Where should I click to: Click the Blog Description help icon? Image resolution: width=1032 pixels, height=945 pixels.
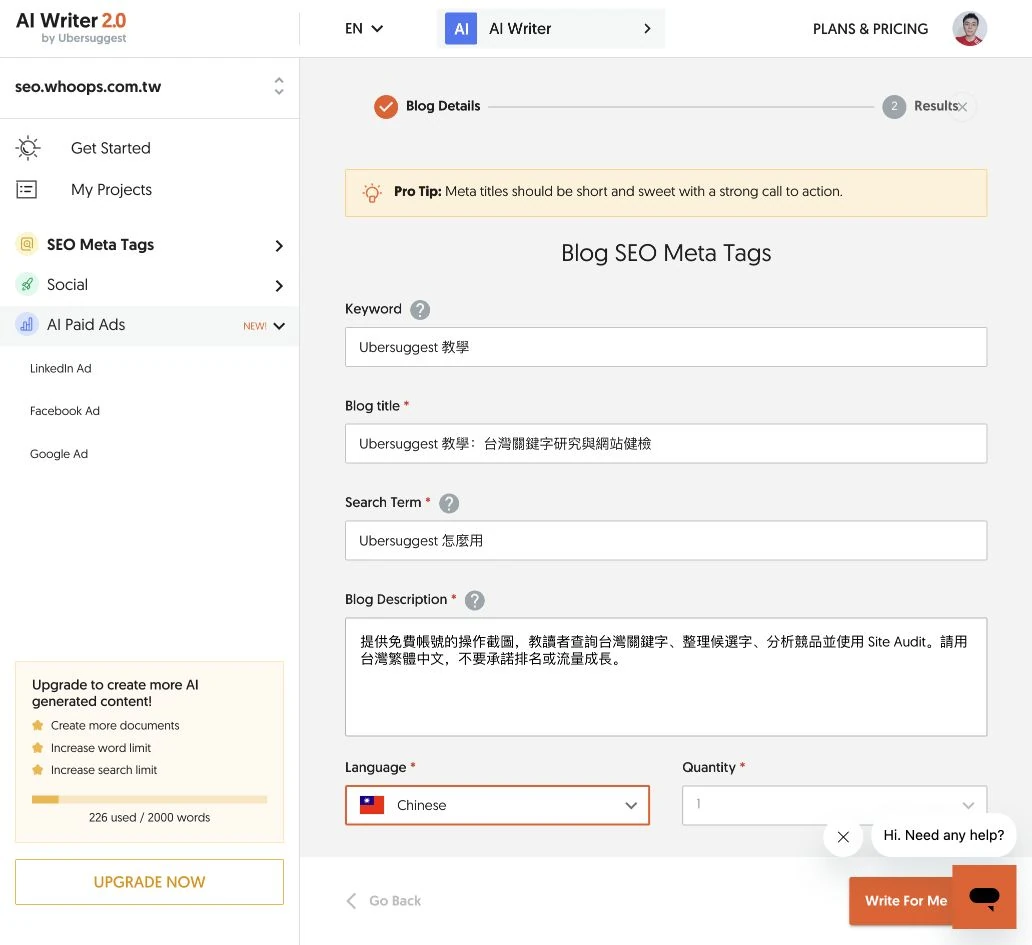[x=475, y=600]
